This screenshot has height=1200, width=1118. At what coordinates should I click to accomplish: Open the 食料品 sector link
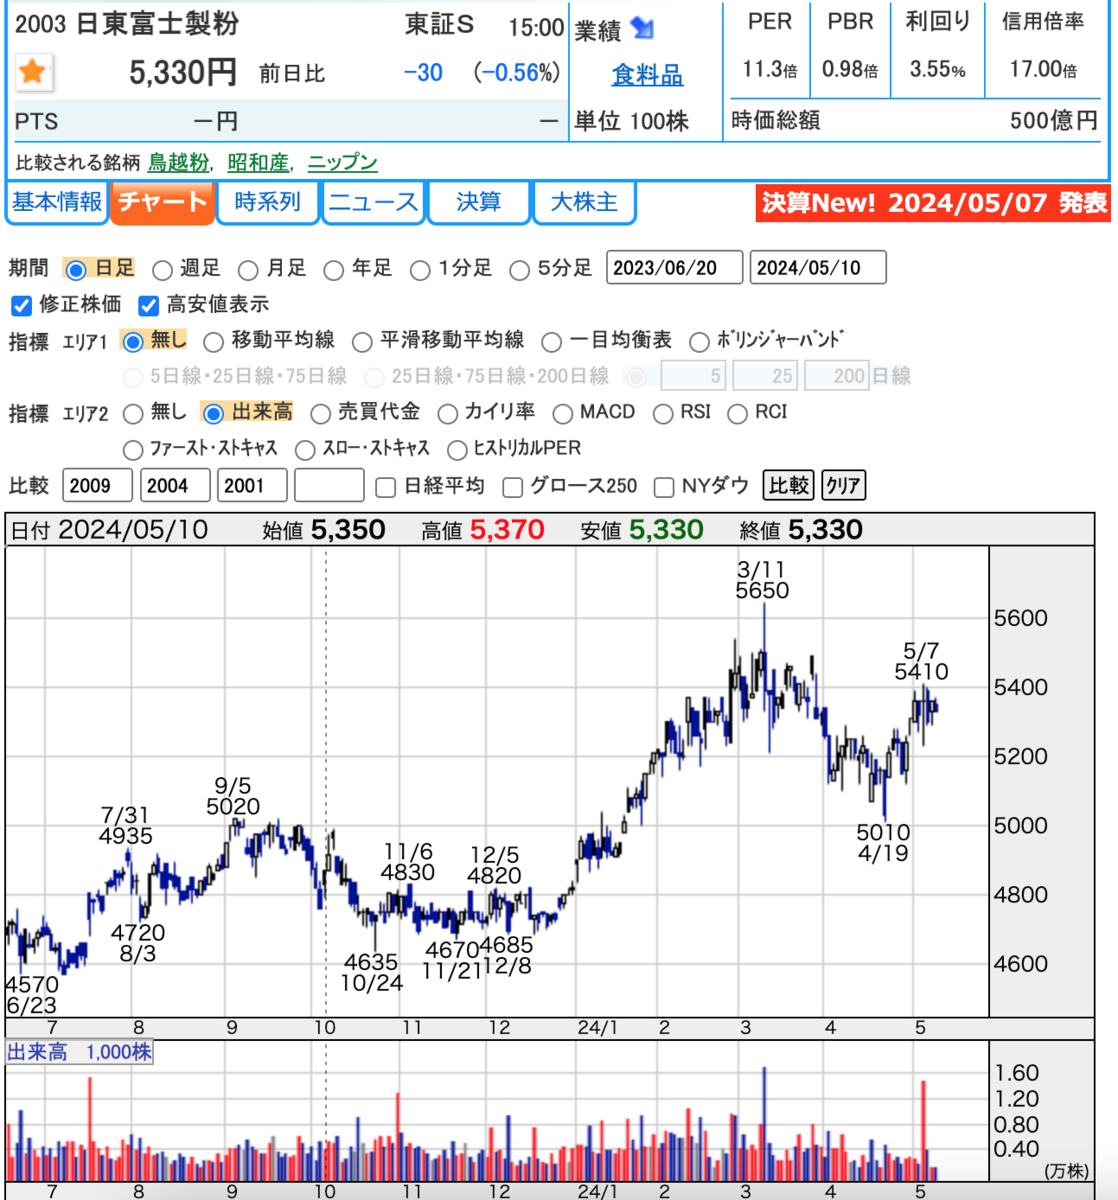(x=647, y=75)
